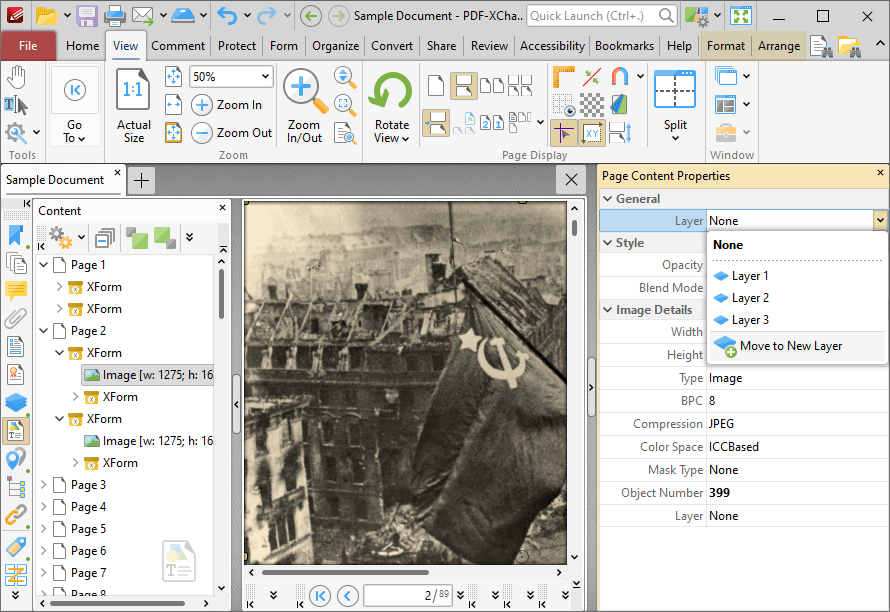
Task: Open the Comments pane in sidebar
Action: click(x=16, y=291)
